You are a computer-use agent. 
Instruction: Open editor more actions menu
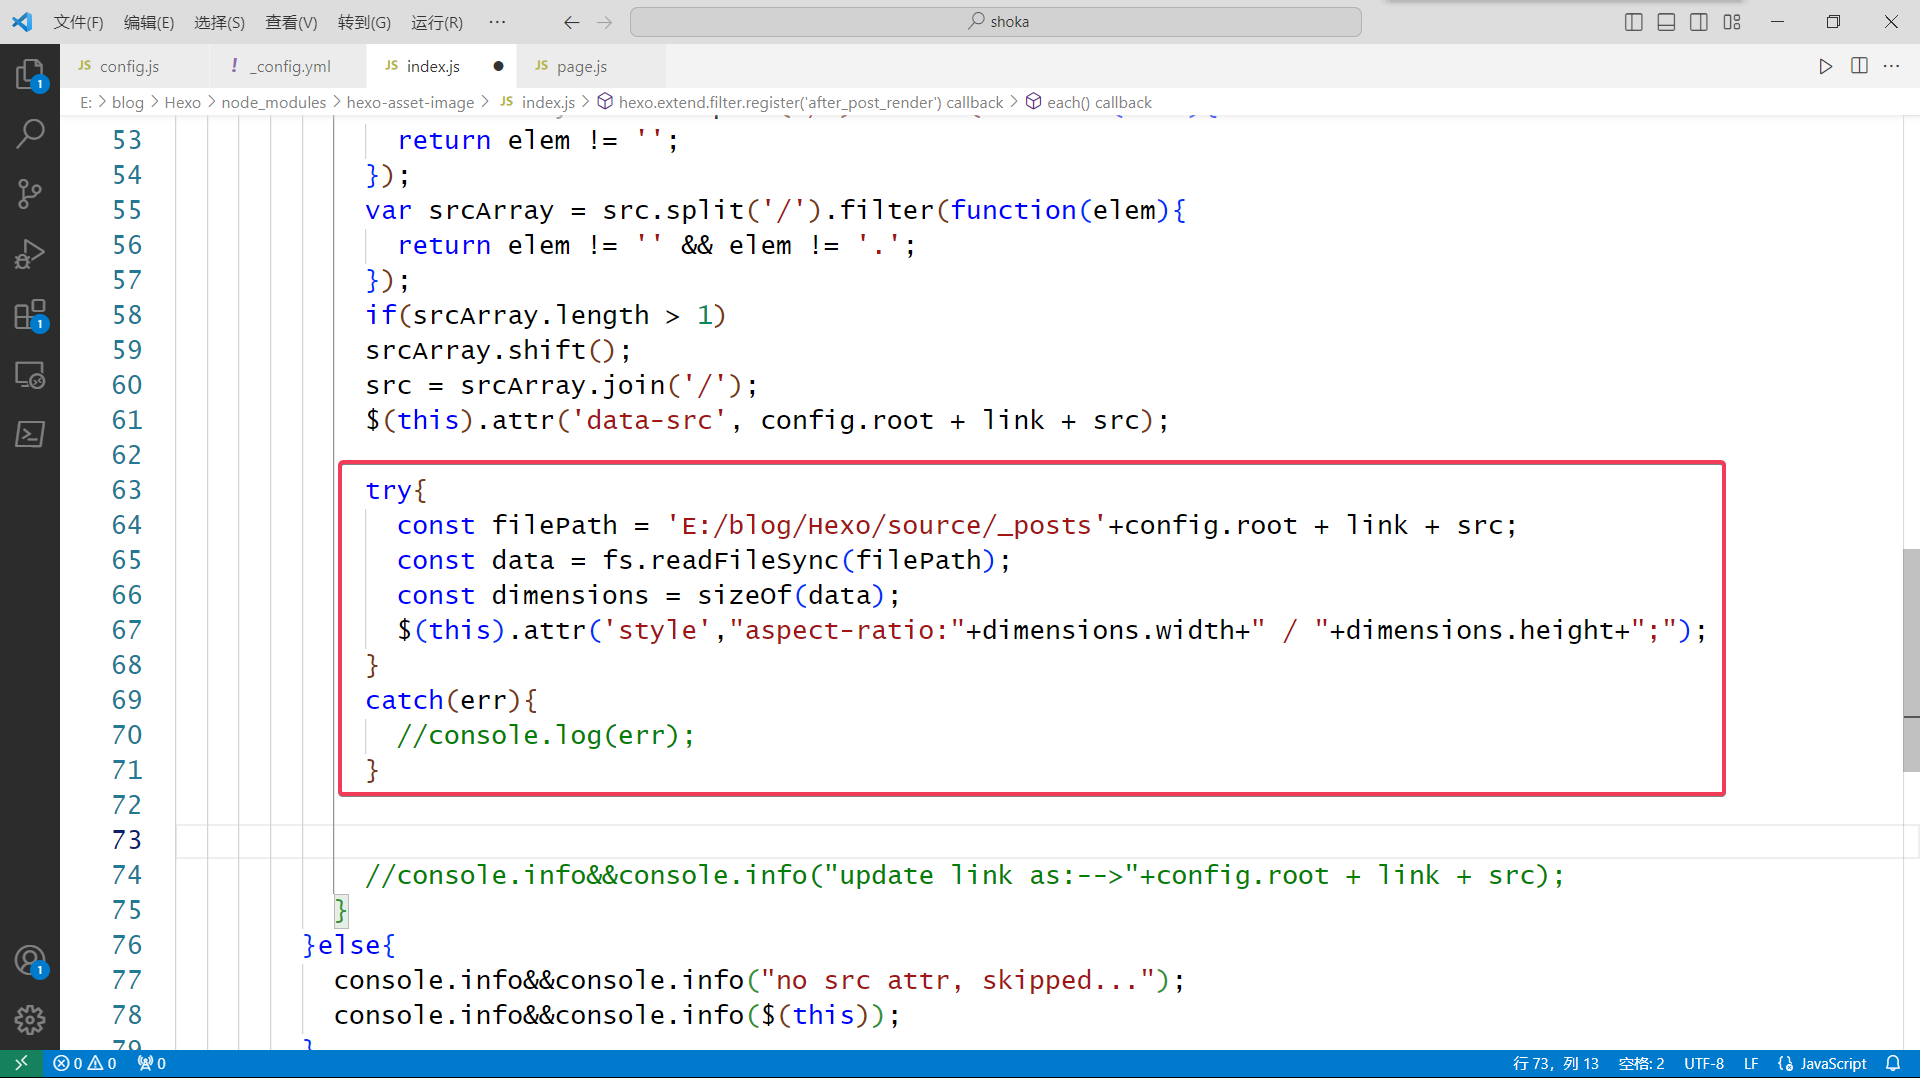pyautogui.click(x=1891, y=66)
